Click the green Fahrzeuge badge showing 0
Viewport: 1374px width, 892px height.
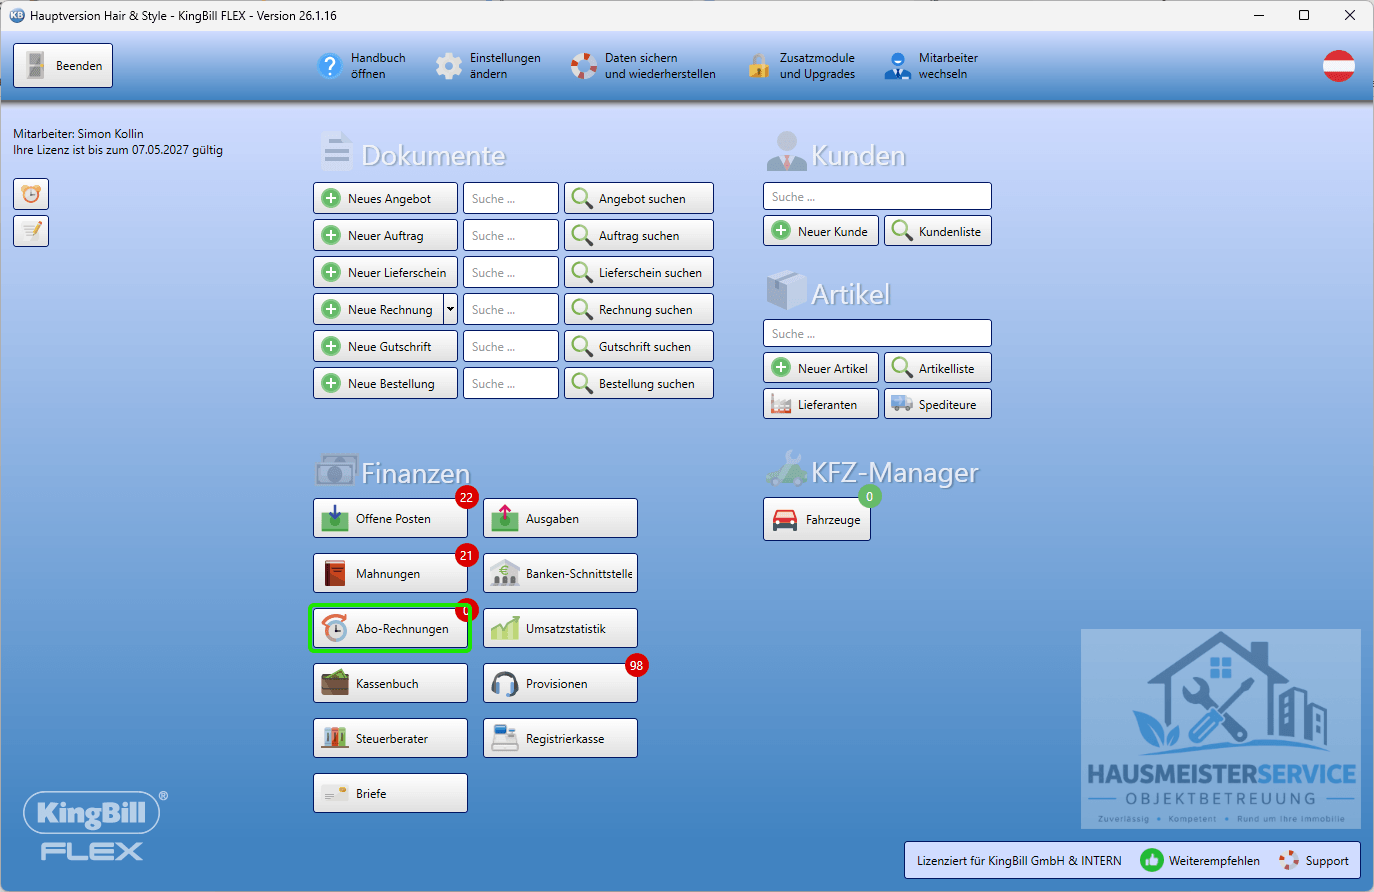[869, 496]
